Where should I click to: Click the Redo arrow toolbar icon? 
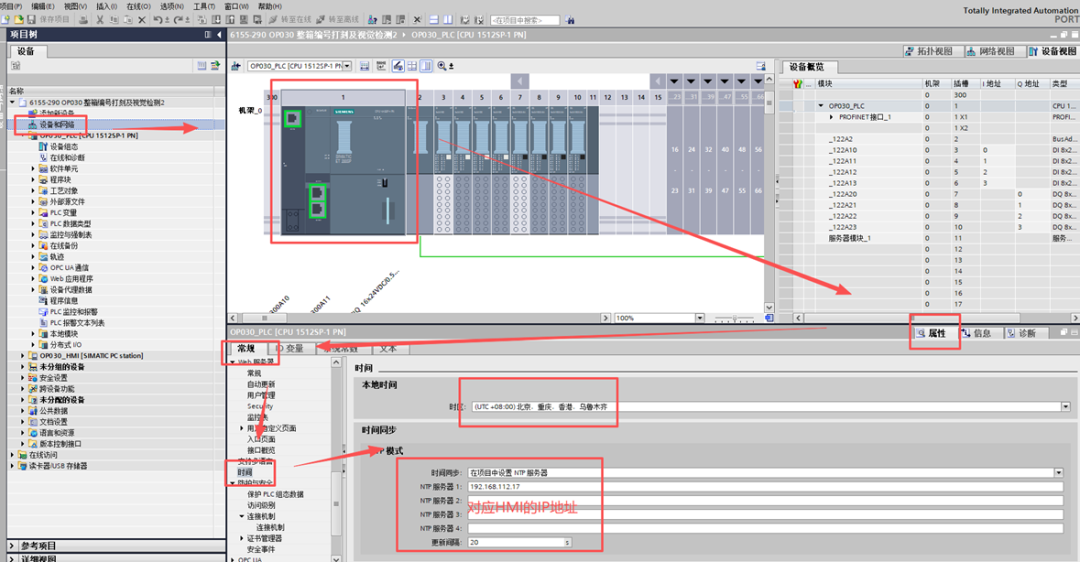point(178,20)
